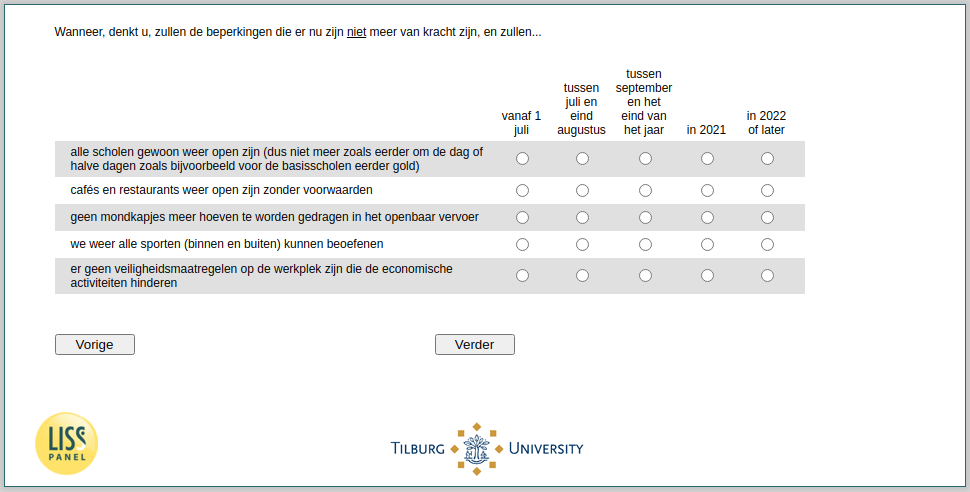Select 'vanaf 1 juli' for mondkapjes row
This screenshot has height=492, width=970.
pyautogui.click(x=522, y=218)
